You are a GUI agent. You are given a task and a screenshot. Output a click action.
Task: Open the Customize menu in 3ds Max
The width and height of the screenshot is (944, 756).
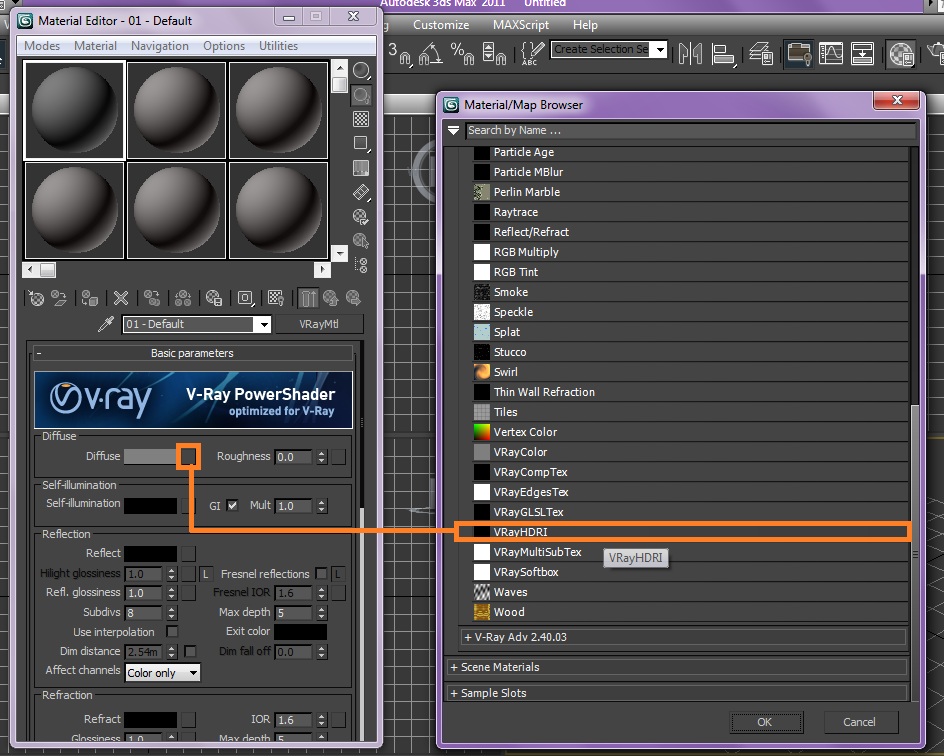pos(441,25)
